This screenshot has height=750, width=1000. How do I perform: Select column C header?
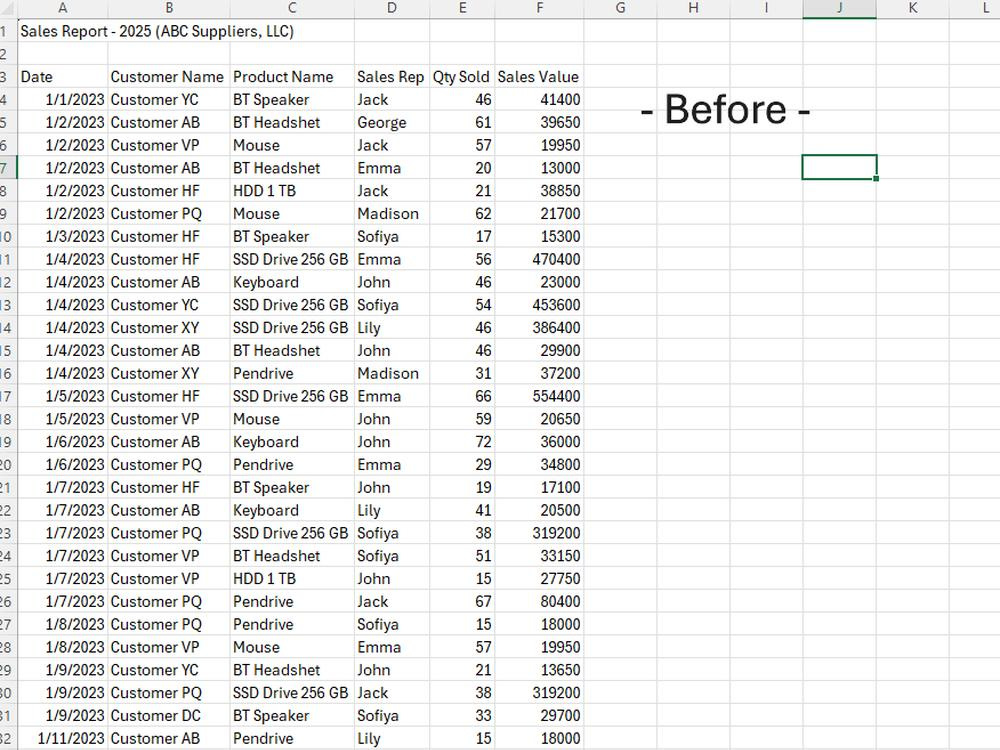292,8
